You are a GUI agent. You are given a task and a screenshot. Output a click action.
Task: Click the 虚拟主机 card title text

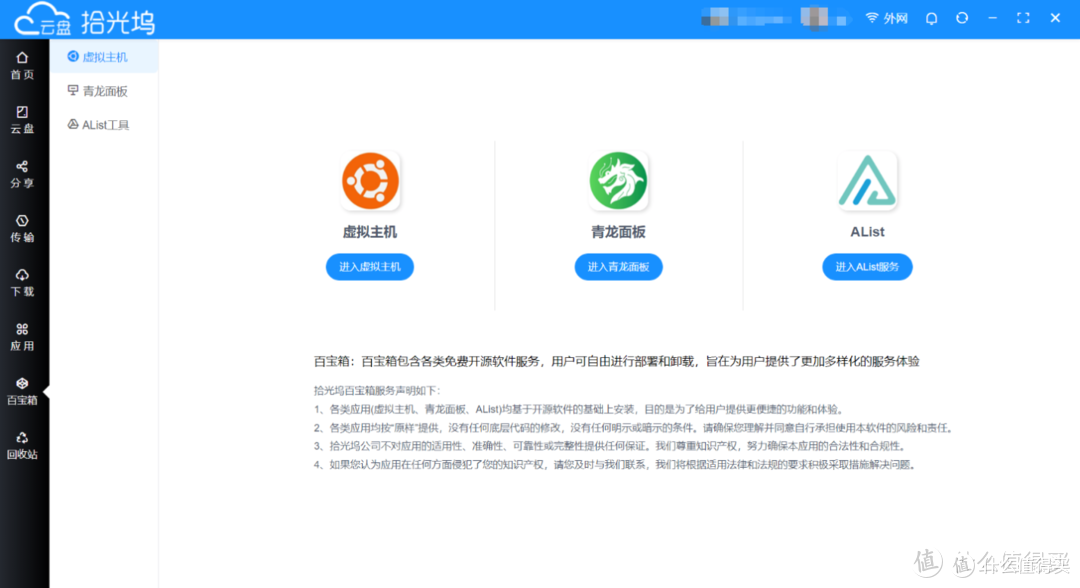pos(370,233)
